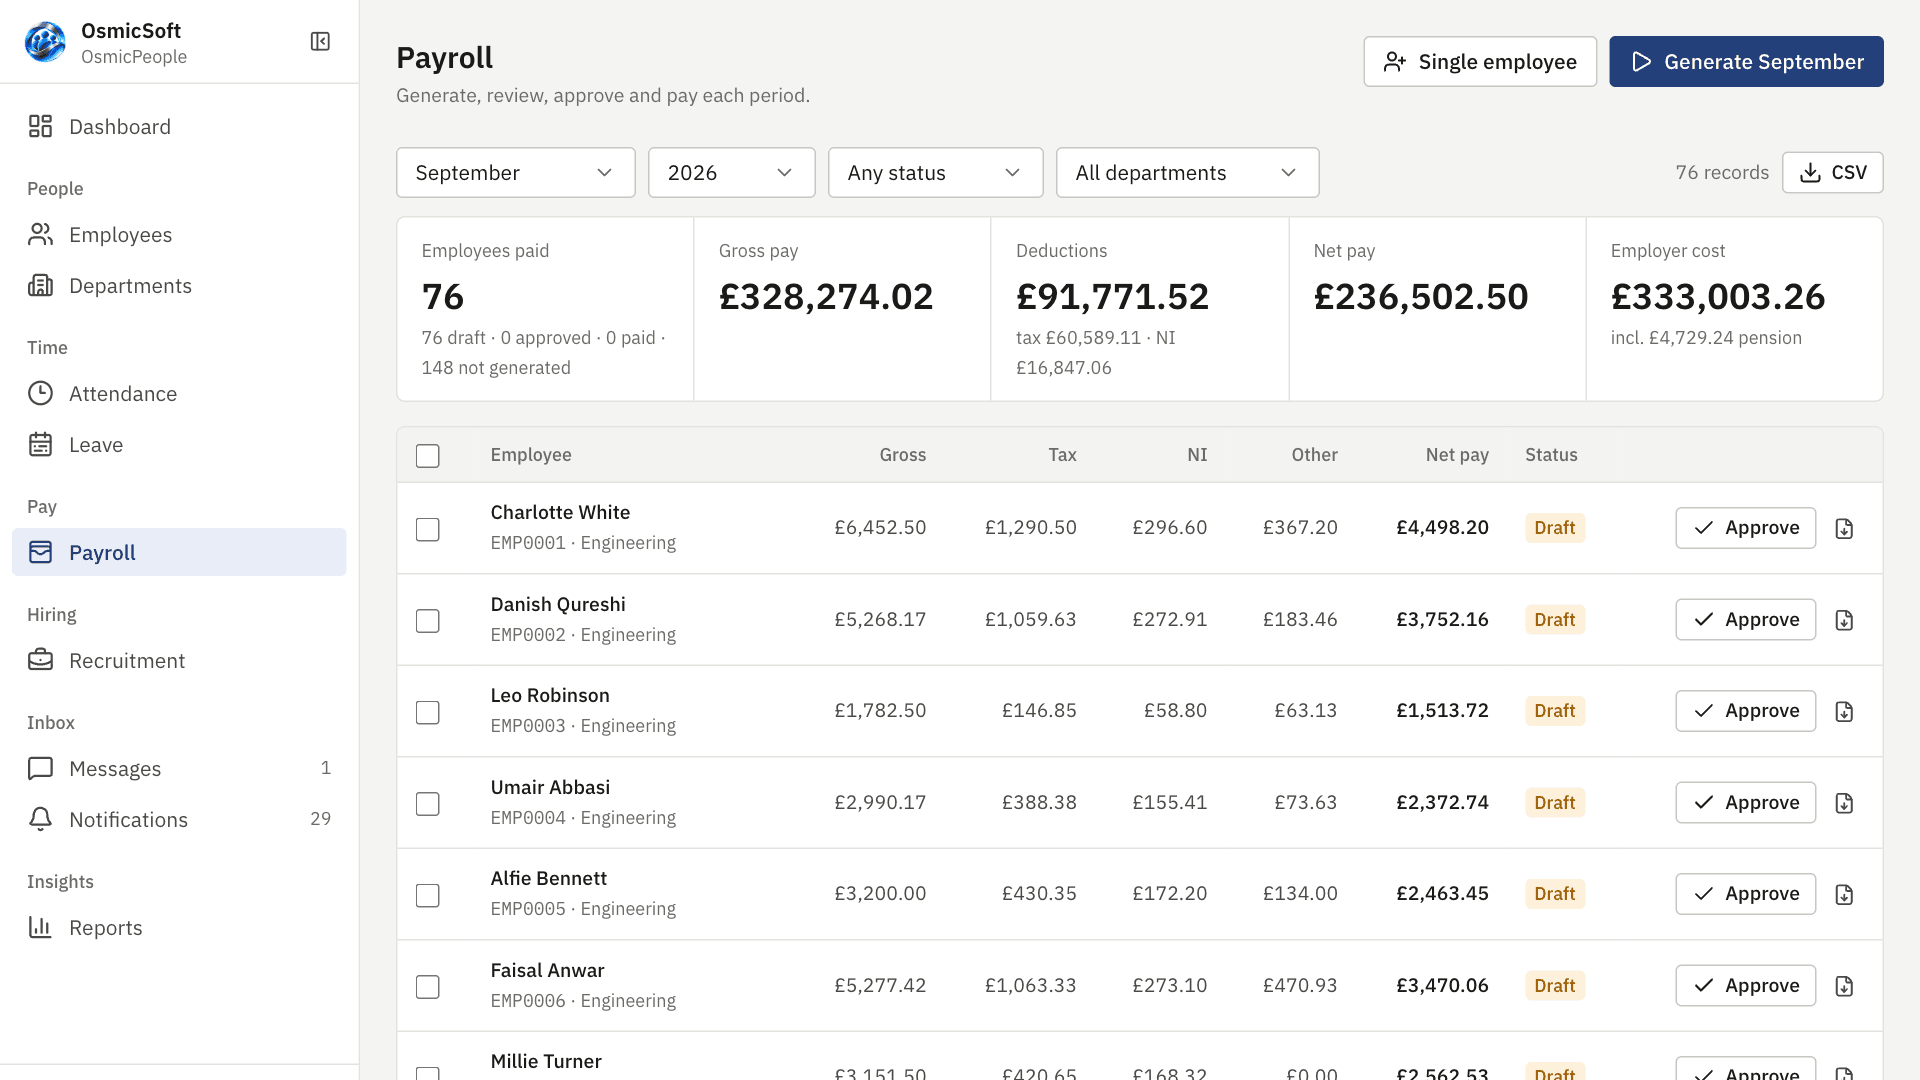The image size is (1920, 1080).
Task: Check the box for Umair Abbasi
Action: tap(428, 804)
